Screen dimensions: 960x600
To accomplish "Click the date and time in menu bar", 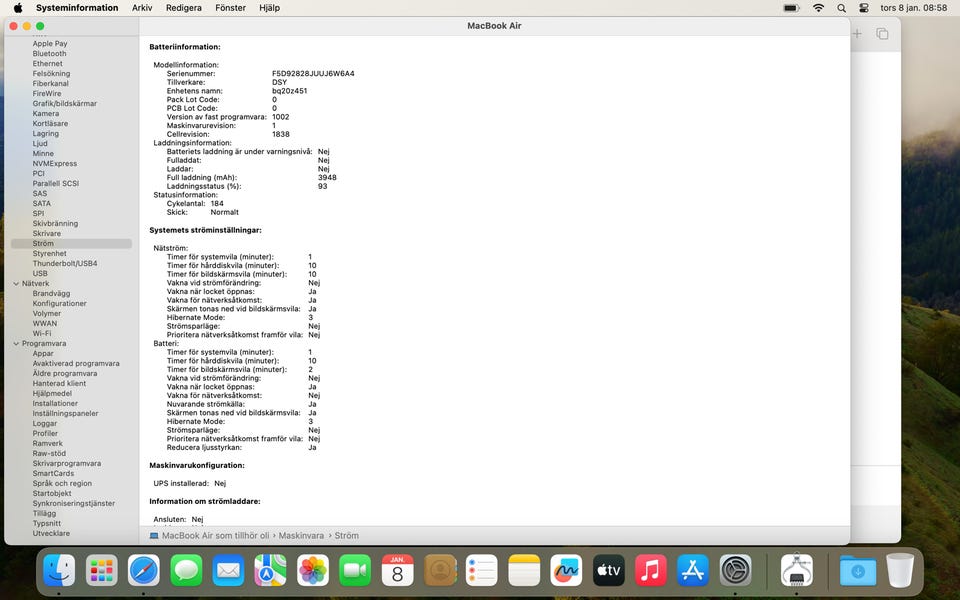I will coord(913,8).
